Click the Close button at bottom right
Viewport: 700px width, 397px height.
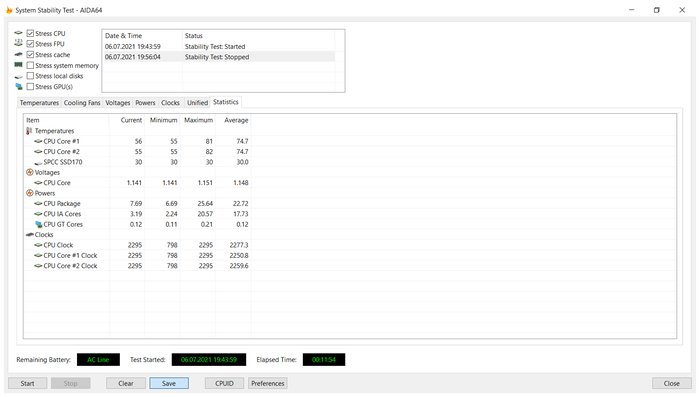pyautogui.click(x=671, y=383)
